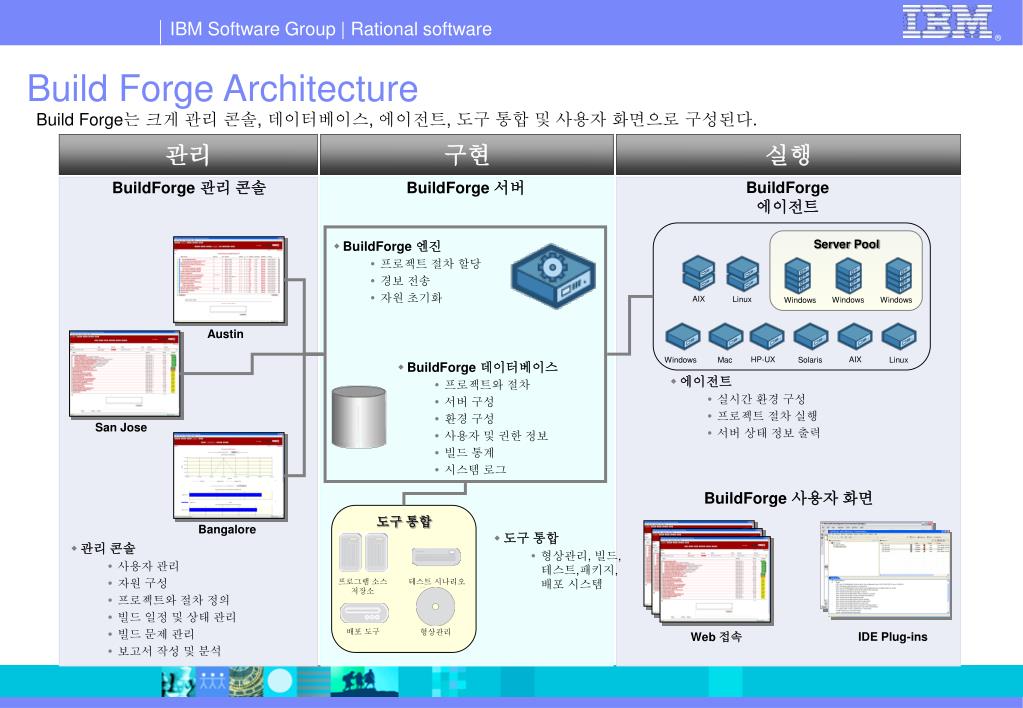
Task: Select the single-unit AIX icon beside Solaris
Action: coord(855,337)
